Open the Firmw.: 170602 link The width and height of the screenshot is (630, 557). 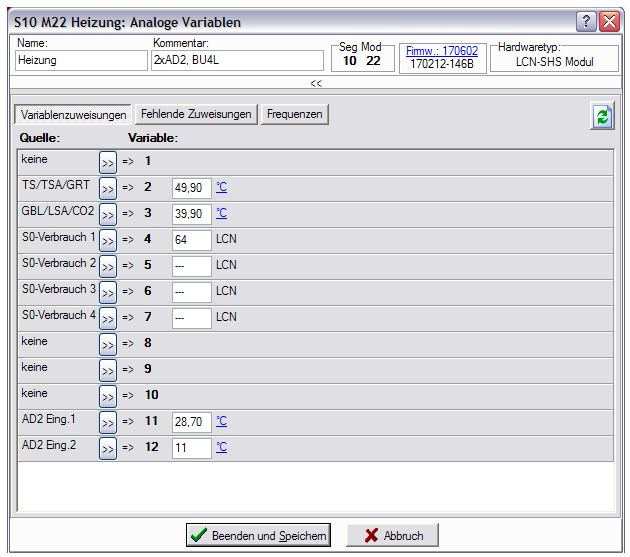(x=442, y=49)
